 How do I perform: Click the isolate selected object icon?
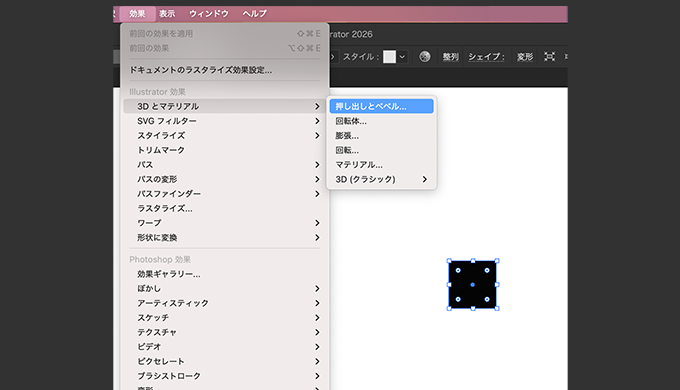pyautogui.click(x=549, y=56)
